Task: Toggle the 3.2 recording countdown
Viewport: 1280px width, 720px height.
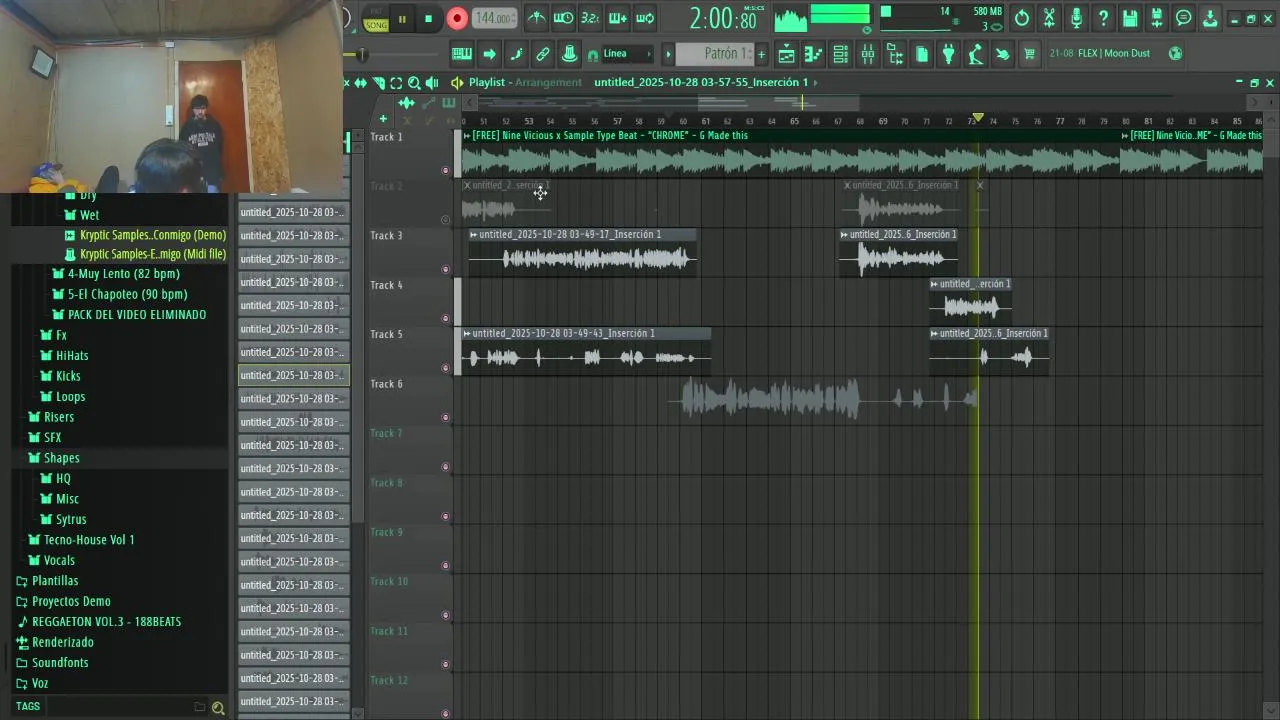Action: 591,18
